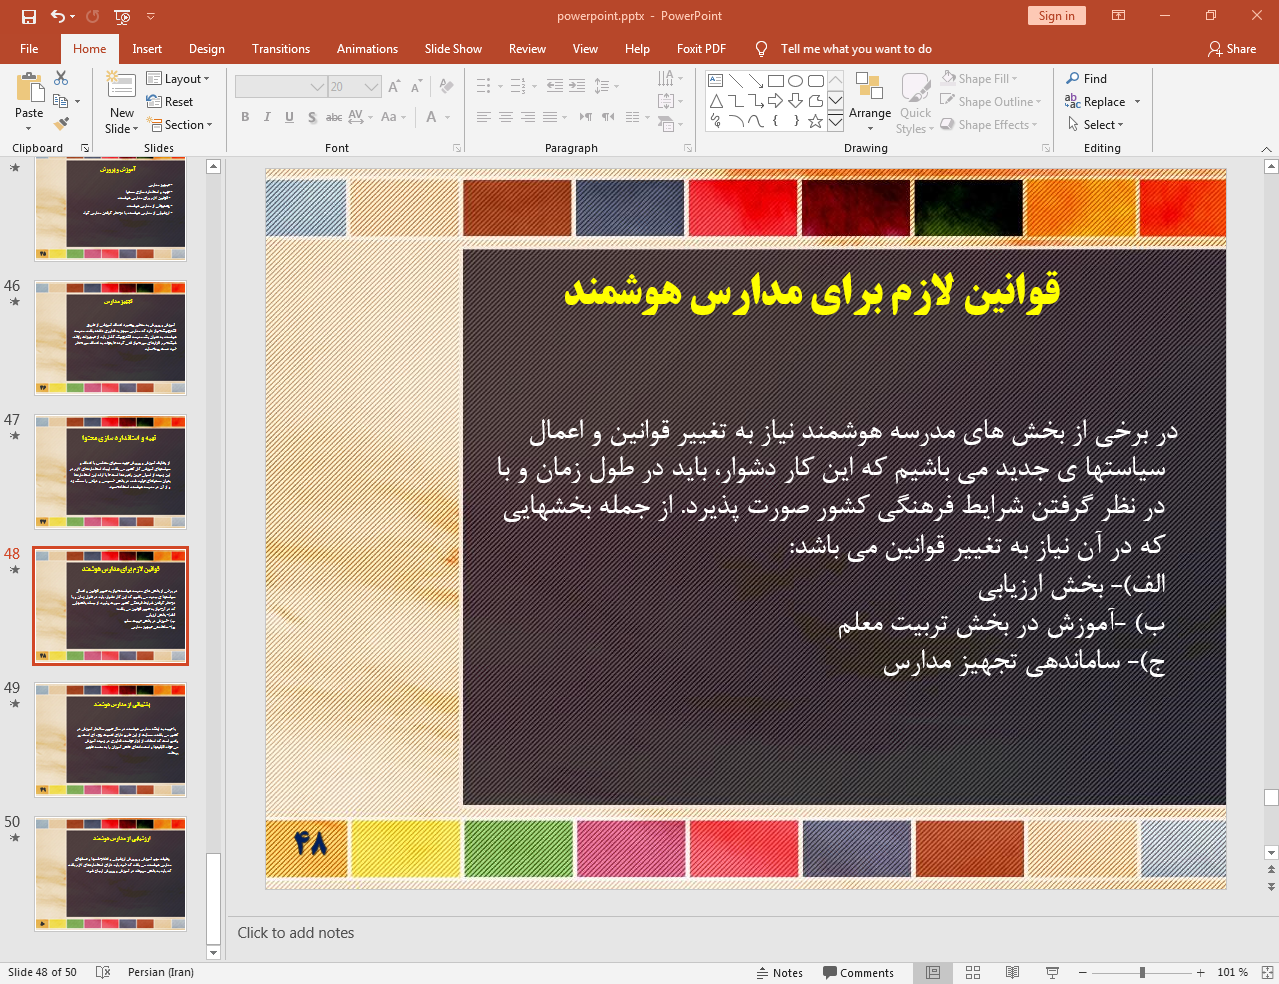Toggle Justify paragraph alignment
Image resolution: width=1279 pixels, height=984 pixels.
pos(550,117)
